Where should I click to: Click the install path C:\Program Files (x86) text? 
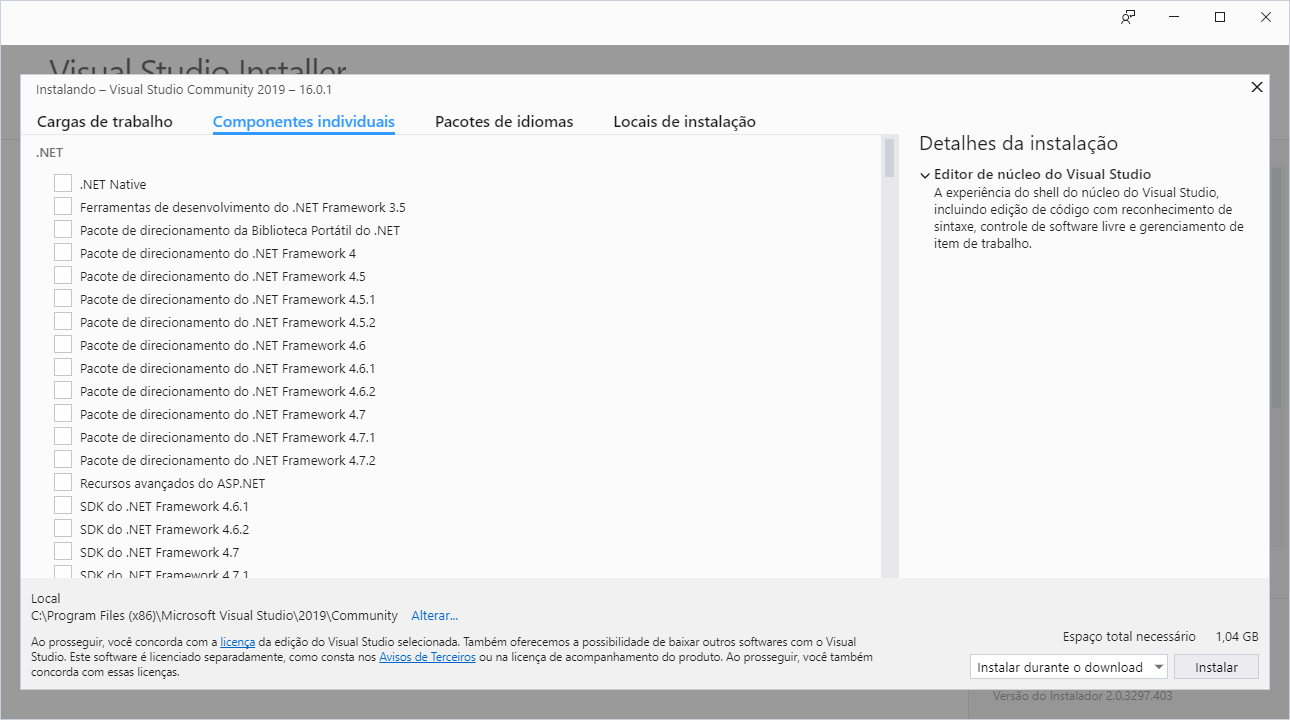click(x=215, y=616)
